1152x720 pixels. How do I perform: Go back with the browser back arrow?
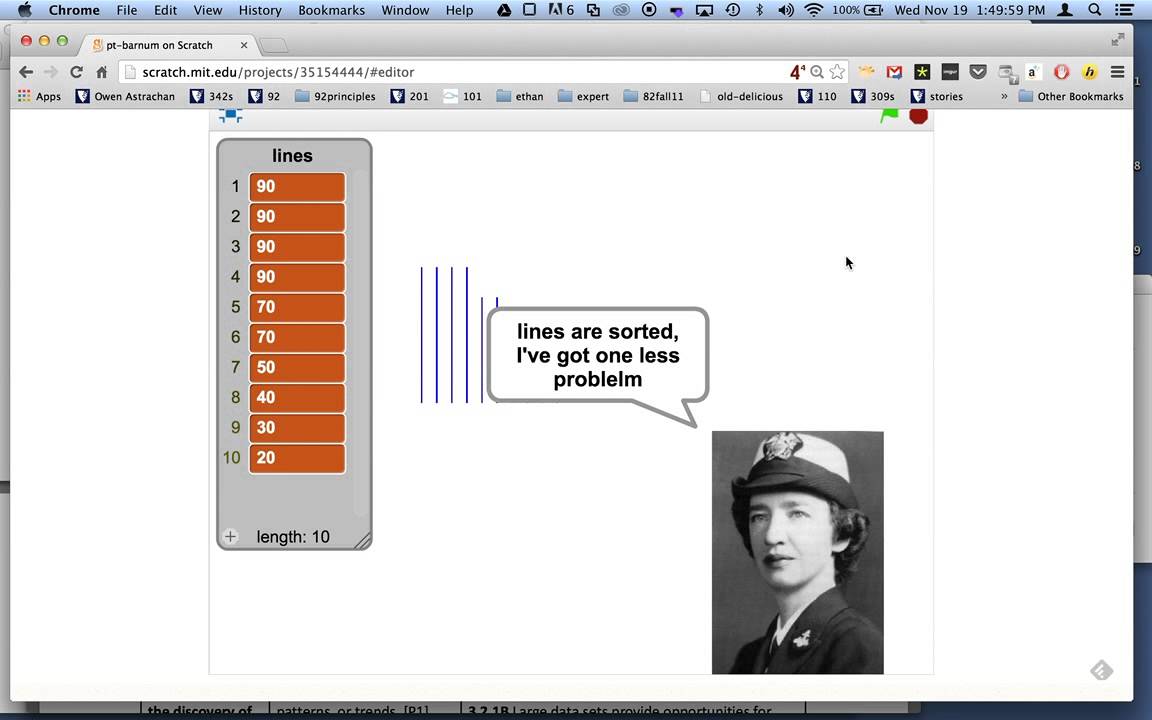(26, 72)
